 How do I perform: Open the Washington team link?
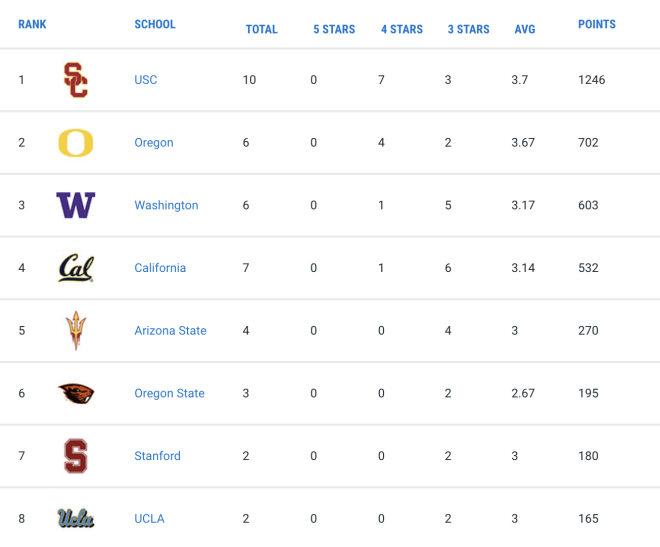166,205
